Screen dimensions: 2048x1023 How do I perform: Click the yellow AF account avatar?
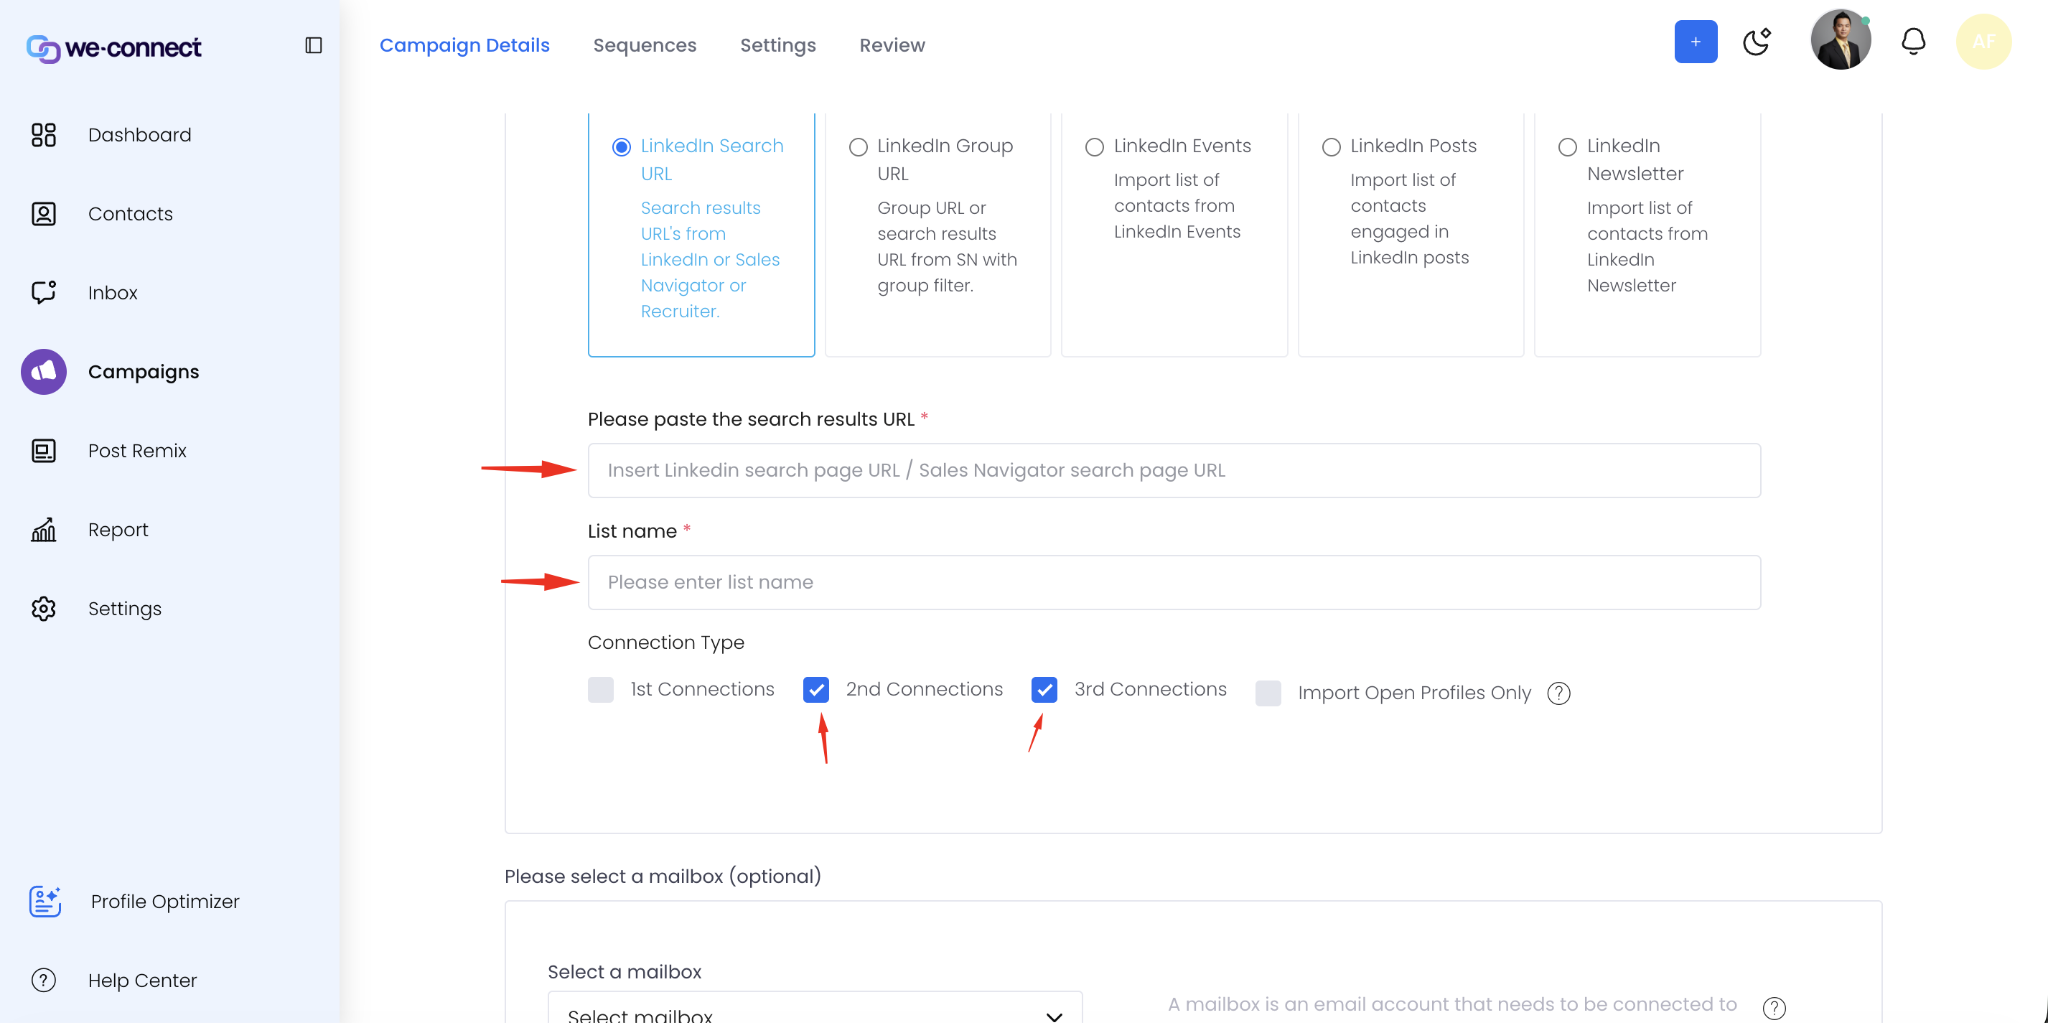pyautogui.click(x=1984, y=42)
